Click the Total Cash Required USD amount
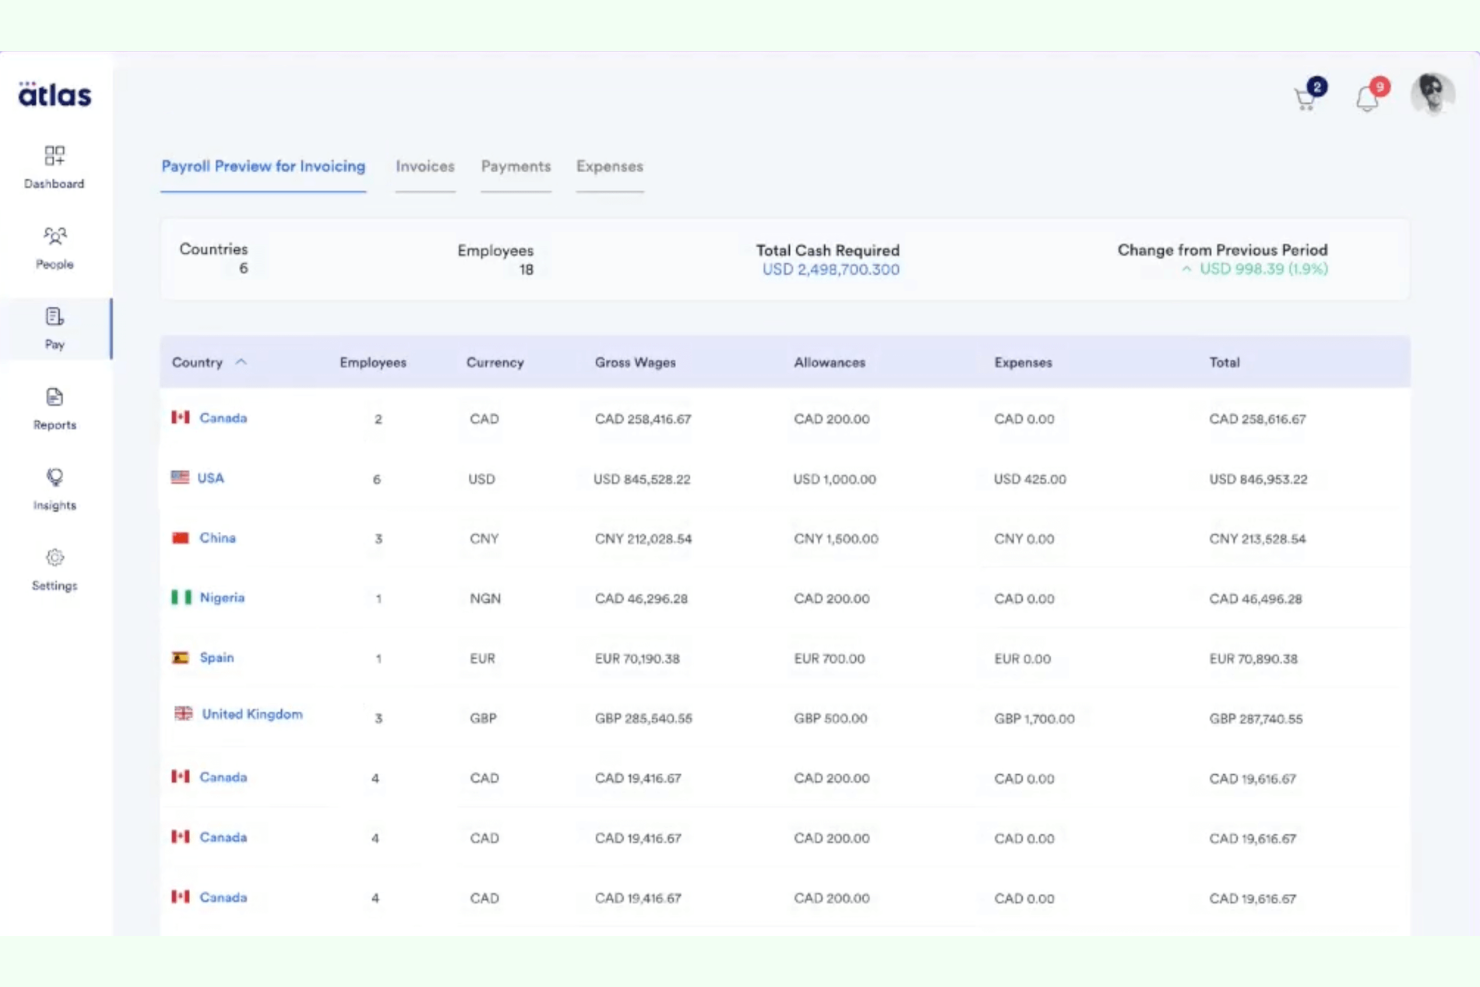The image size is (1480, 987). [x=830, y=269]
